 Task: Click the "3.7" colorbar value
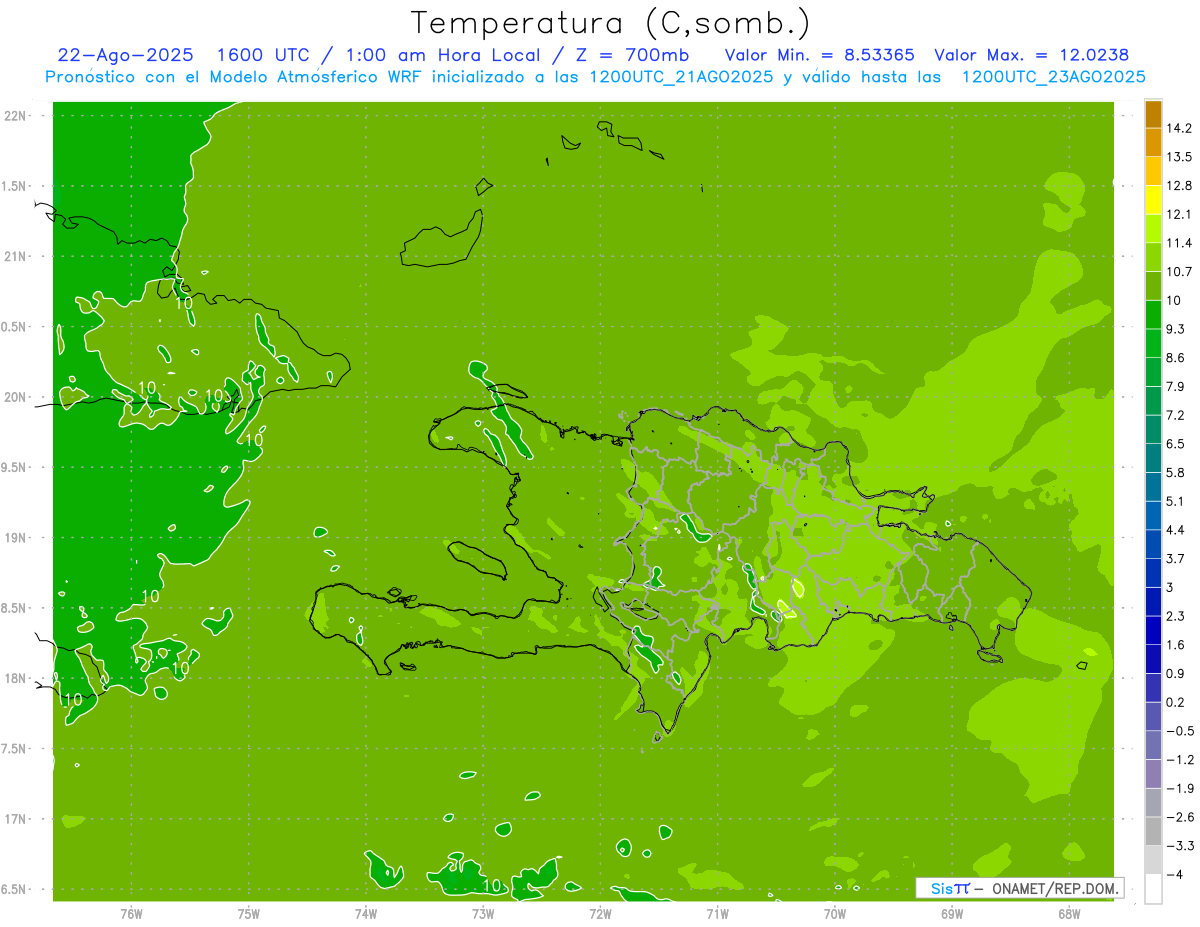click(1175, 558)
